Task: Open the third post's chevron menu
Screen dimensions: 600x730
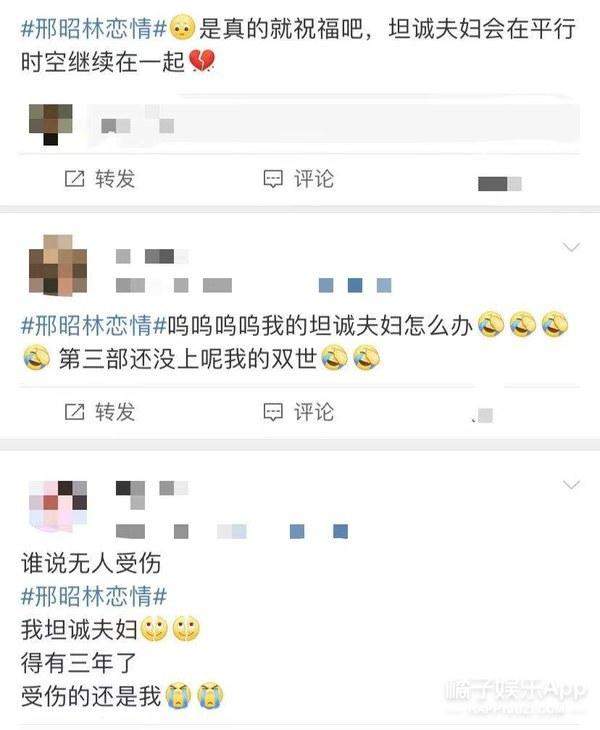Action: coord(571,485)
